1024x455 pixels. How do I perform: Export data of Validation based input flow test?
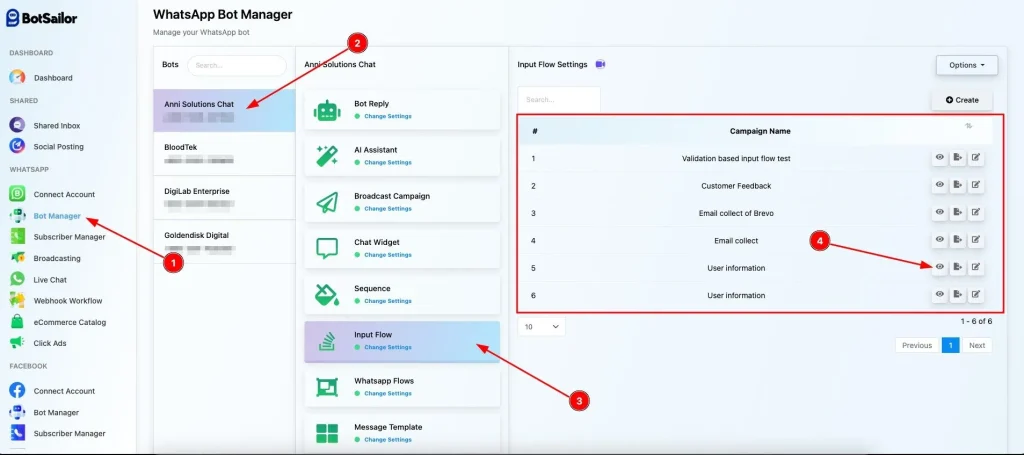957,158
